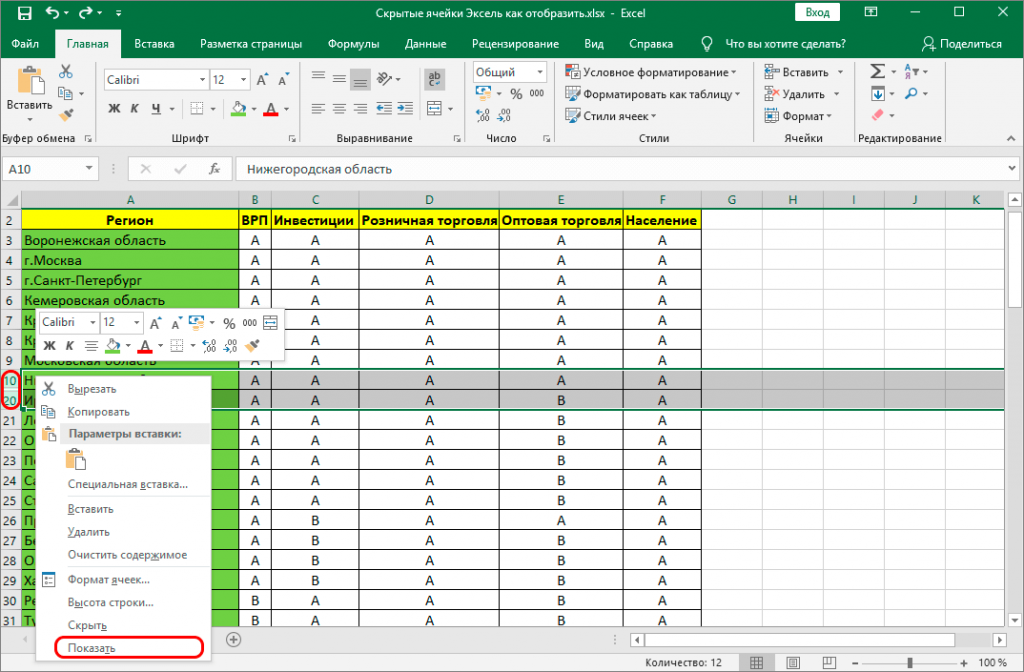The height and width of the screenshot is (672, 1024).
Task: Toggle underline (Ч) in the ribbon
Action: [x=156, y=109]
